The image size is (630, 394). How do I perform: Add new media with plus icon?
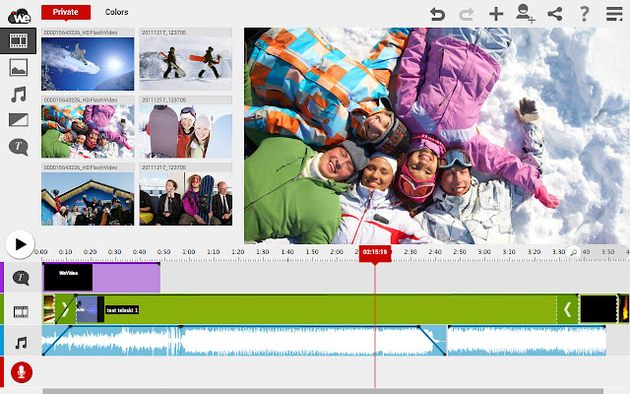coord(496,14)
